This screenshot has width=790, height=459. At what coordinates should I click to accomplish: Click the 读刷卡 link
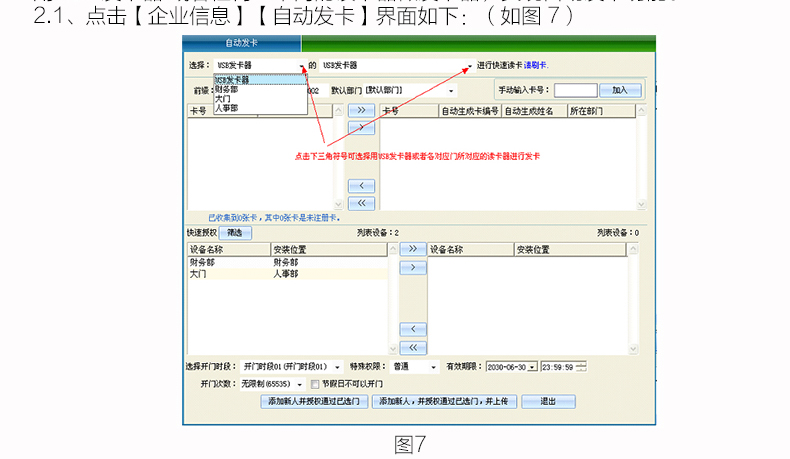537,65
